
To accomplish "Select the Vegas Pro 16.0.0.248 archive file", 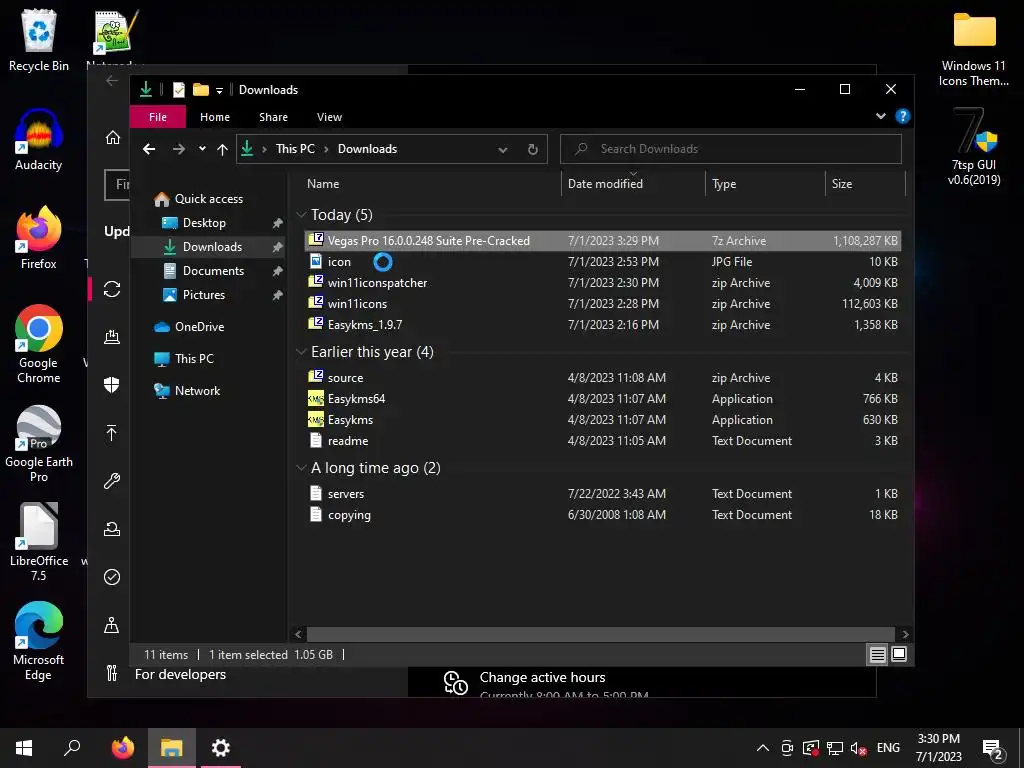I will click(x=603, y=241).
